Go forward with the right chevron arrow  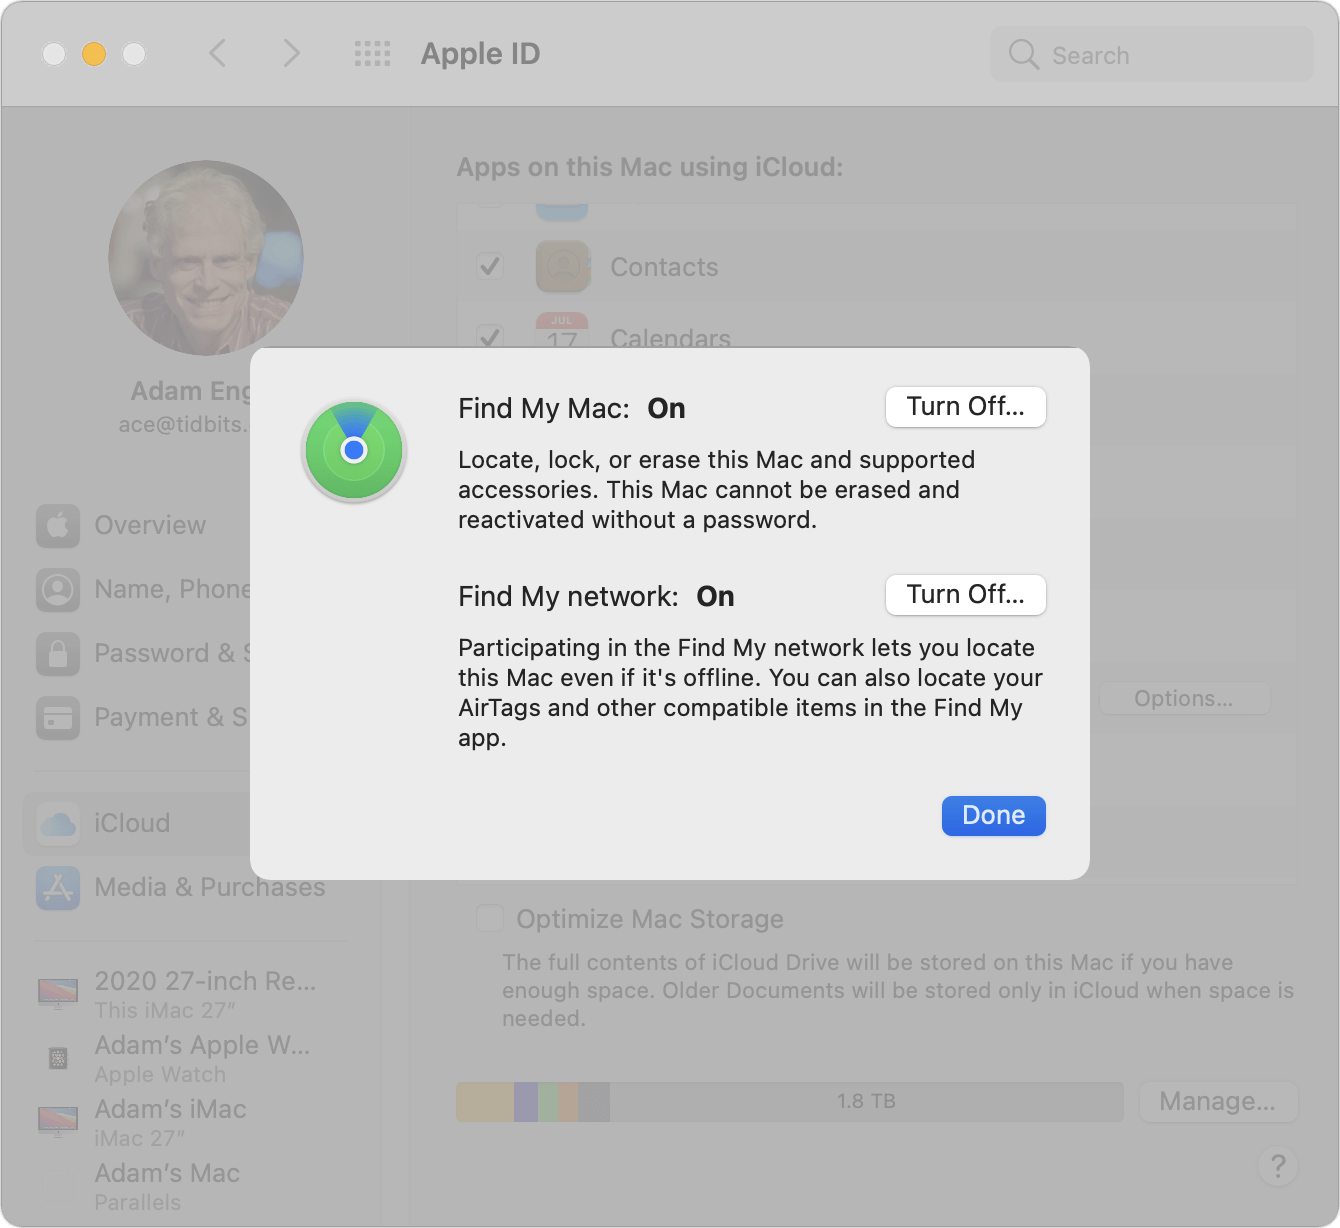tap(291, 53)
